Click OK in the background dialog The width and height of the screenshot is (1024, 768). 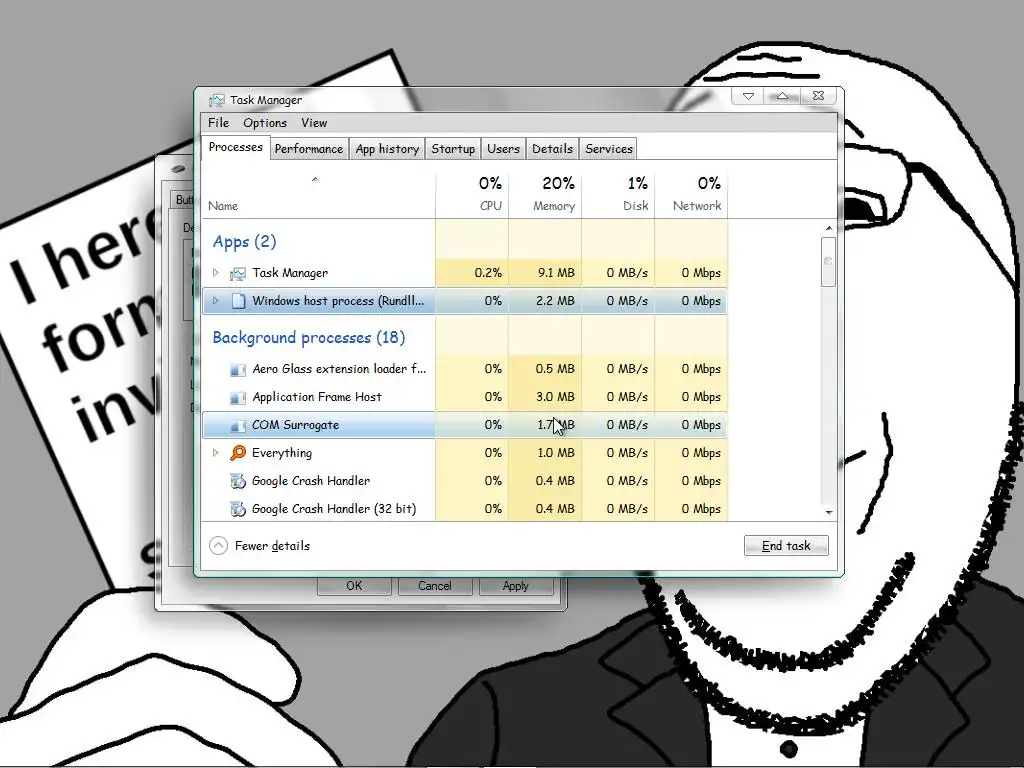click(354, 586)
